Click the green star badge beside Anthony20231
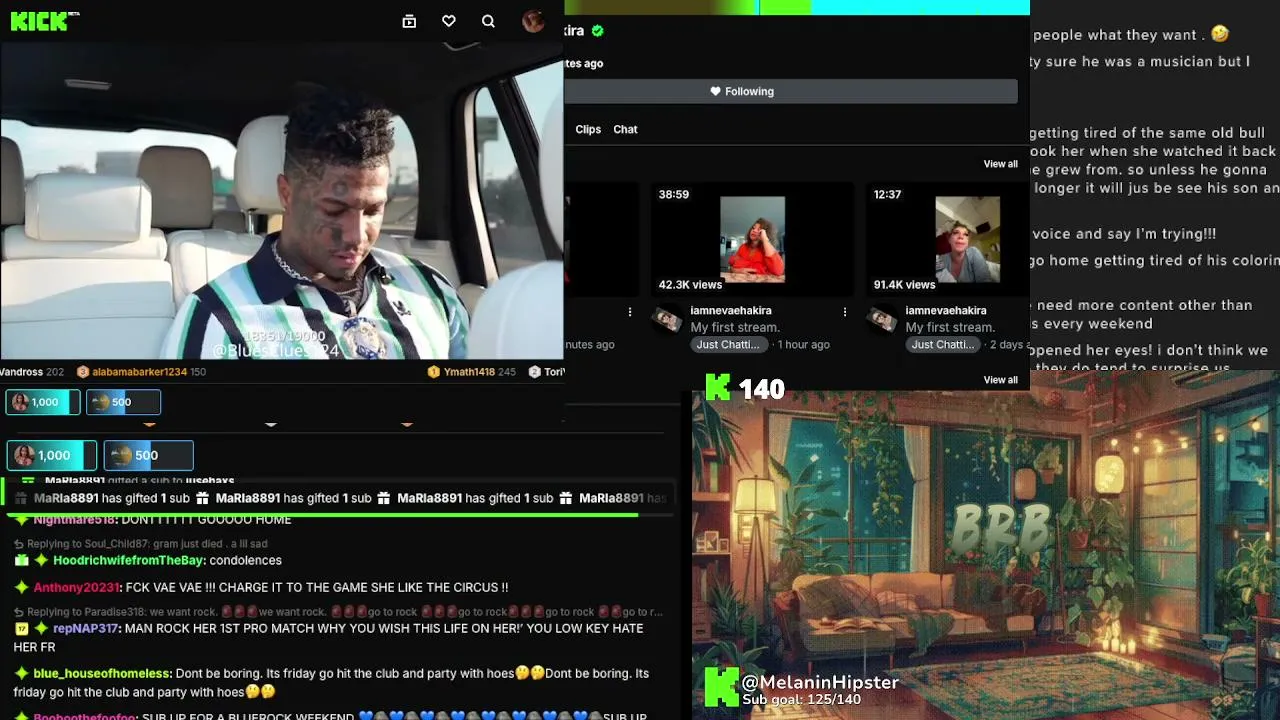Viewport: 1280px width, 720px height. tap(21, 588)
